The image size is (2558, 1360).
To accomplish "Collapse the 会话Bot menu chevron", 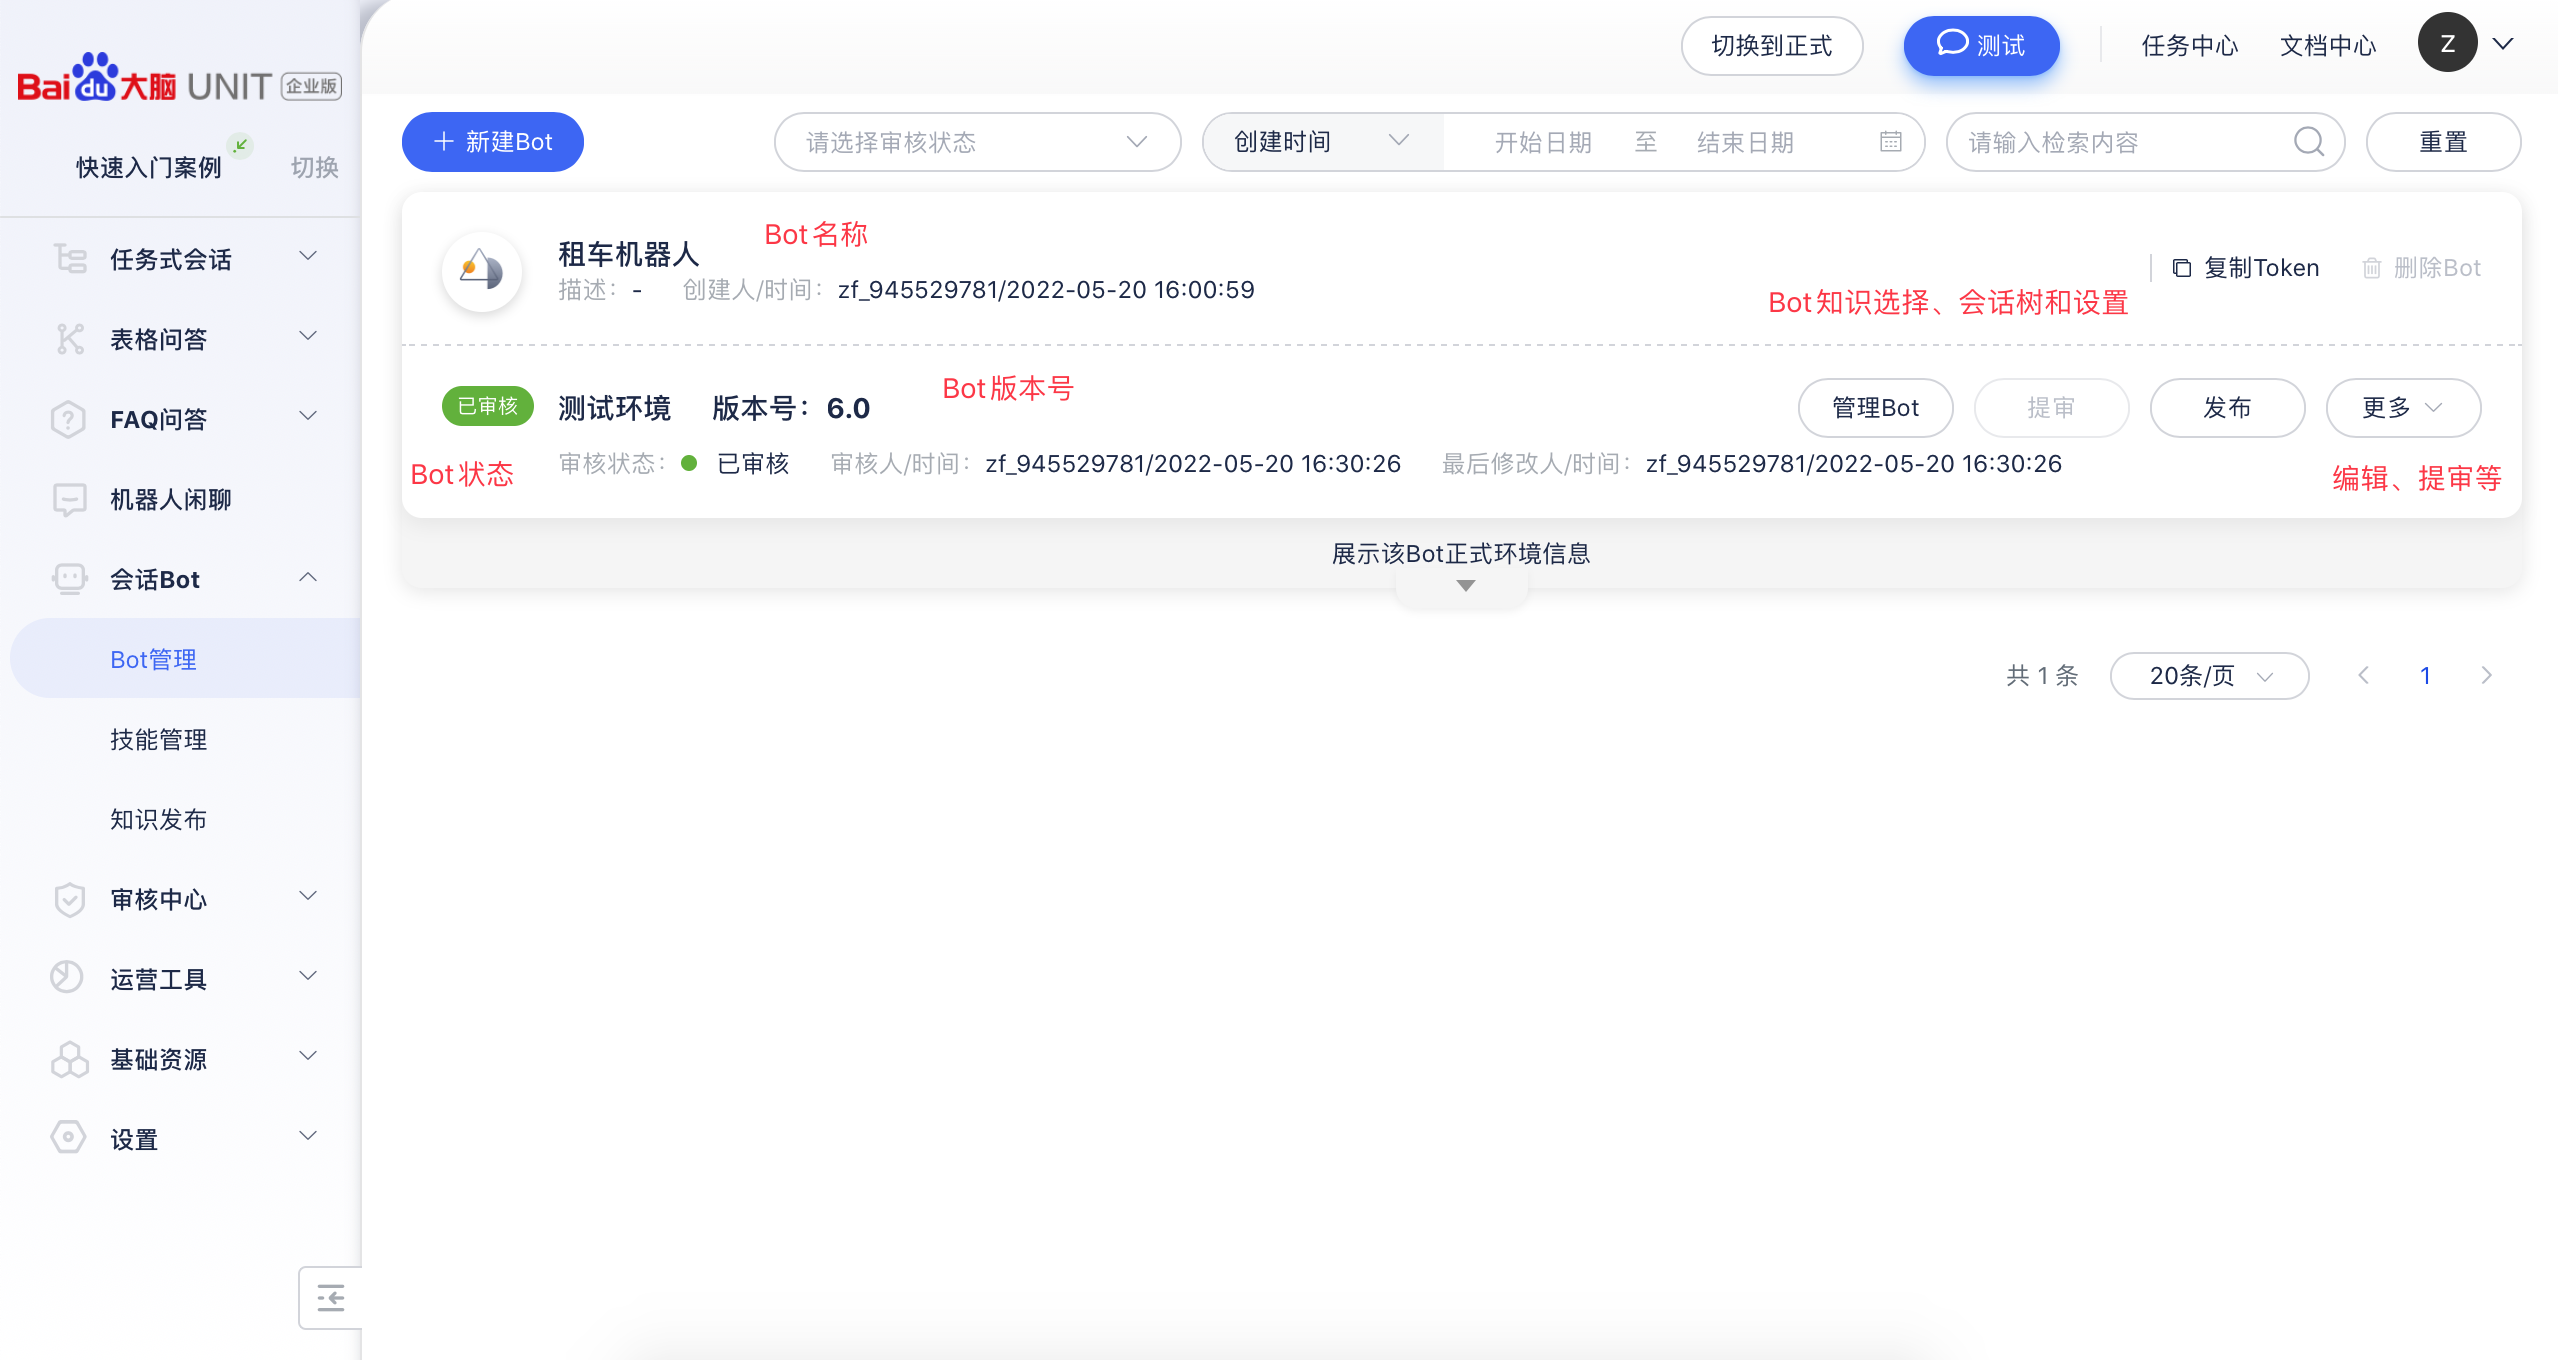I will [x=309, y=577].
